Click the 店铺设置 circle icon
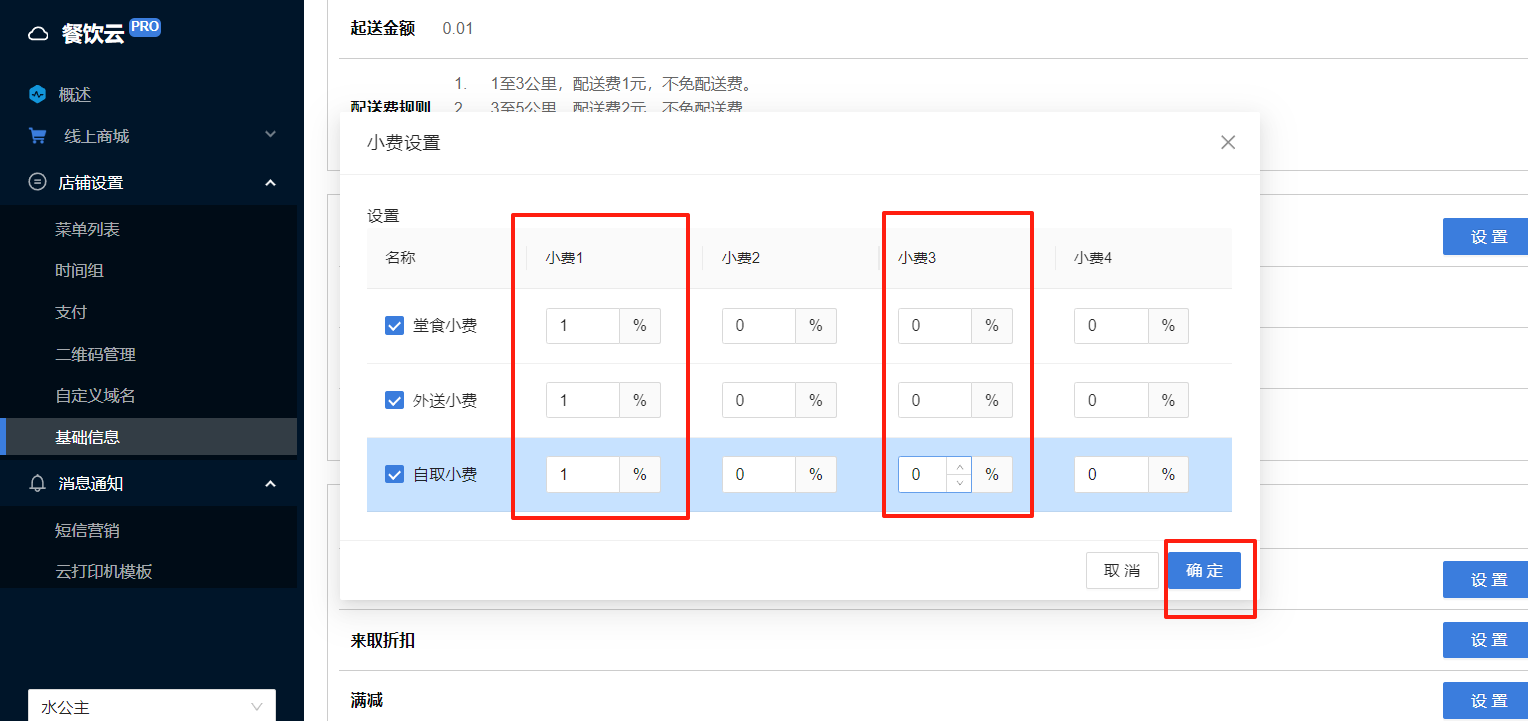1528x721 pixels. pyautogui.click(x=38, y=182)
